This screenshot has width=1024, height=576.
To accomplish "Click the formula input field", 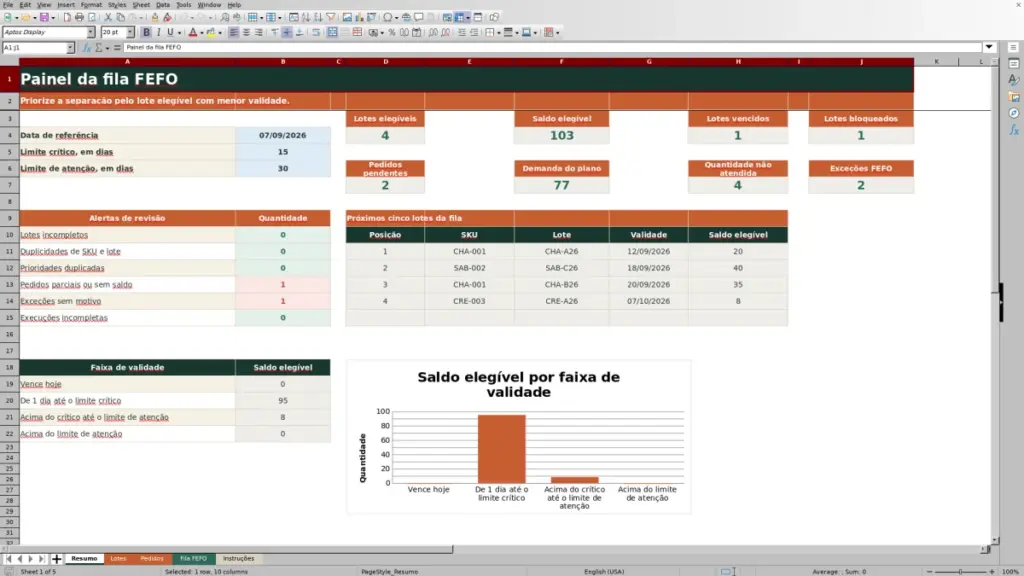I will tap(552, 48).
